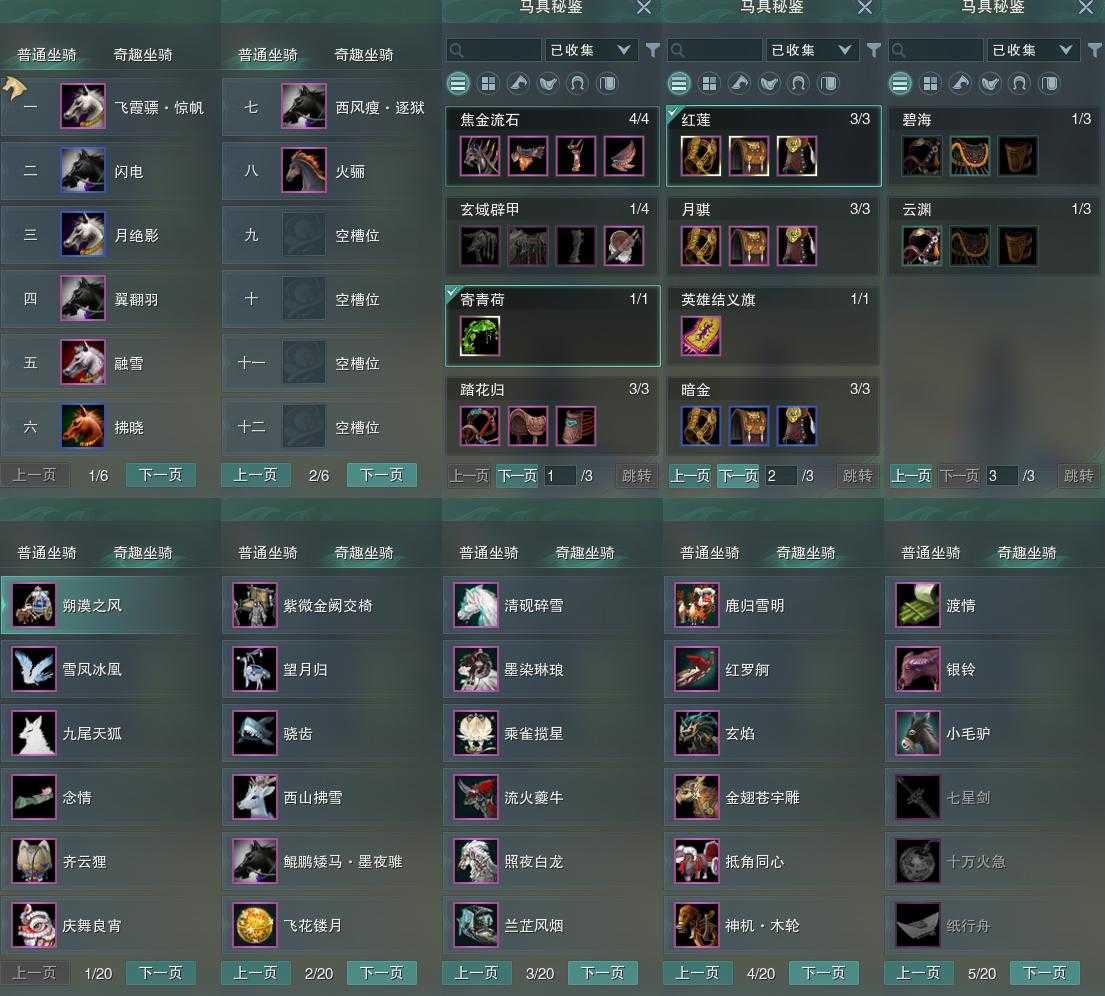Select the 飞霞骠·惊帆 horse icon
The height and width of the screenshot is (996, 1105).
(82, 106)
